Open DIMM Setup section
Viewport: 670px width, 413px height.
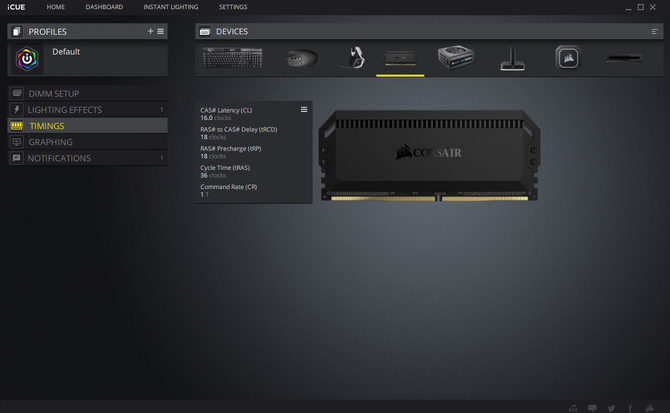tap(88, 94)
